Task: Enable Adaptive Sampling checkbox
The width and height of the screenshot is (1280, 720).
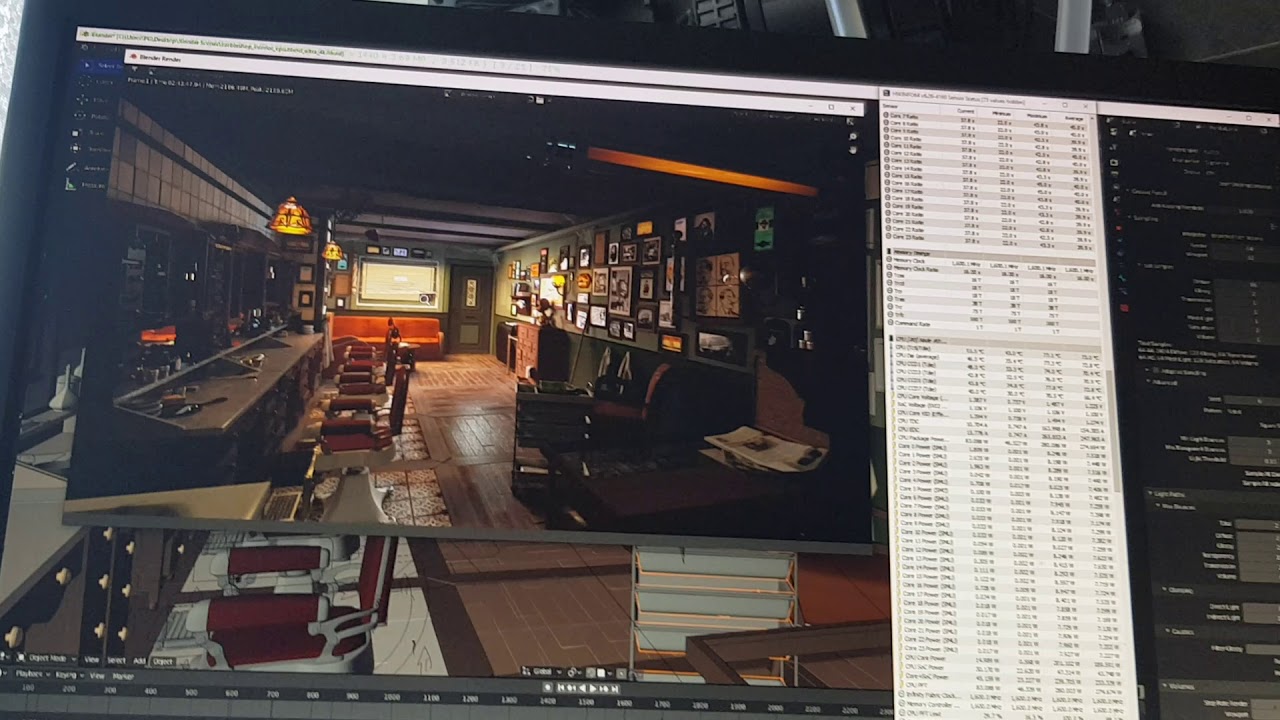Action: click(1155, 371)
